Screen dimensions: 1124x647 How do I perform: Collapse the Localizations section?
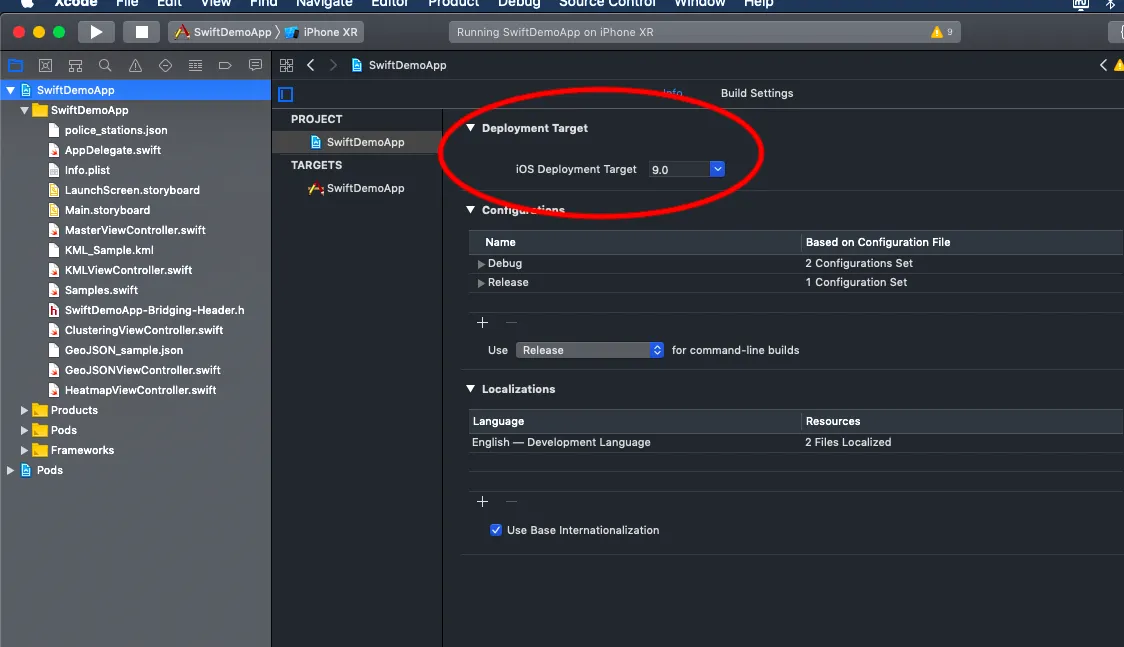[470, 388]
